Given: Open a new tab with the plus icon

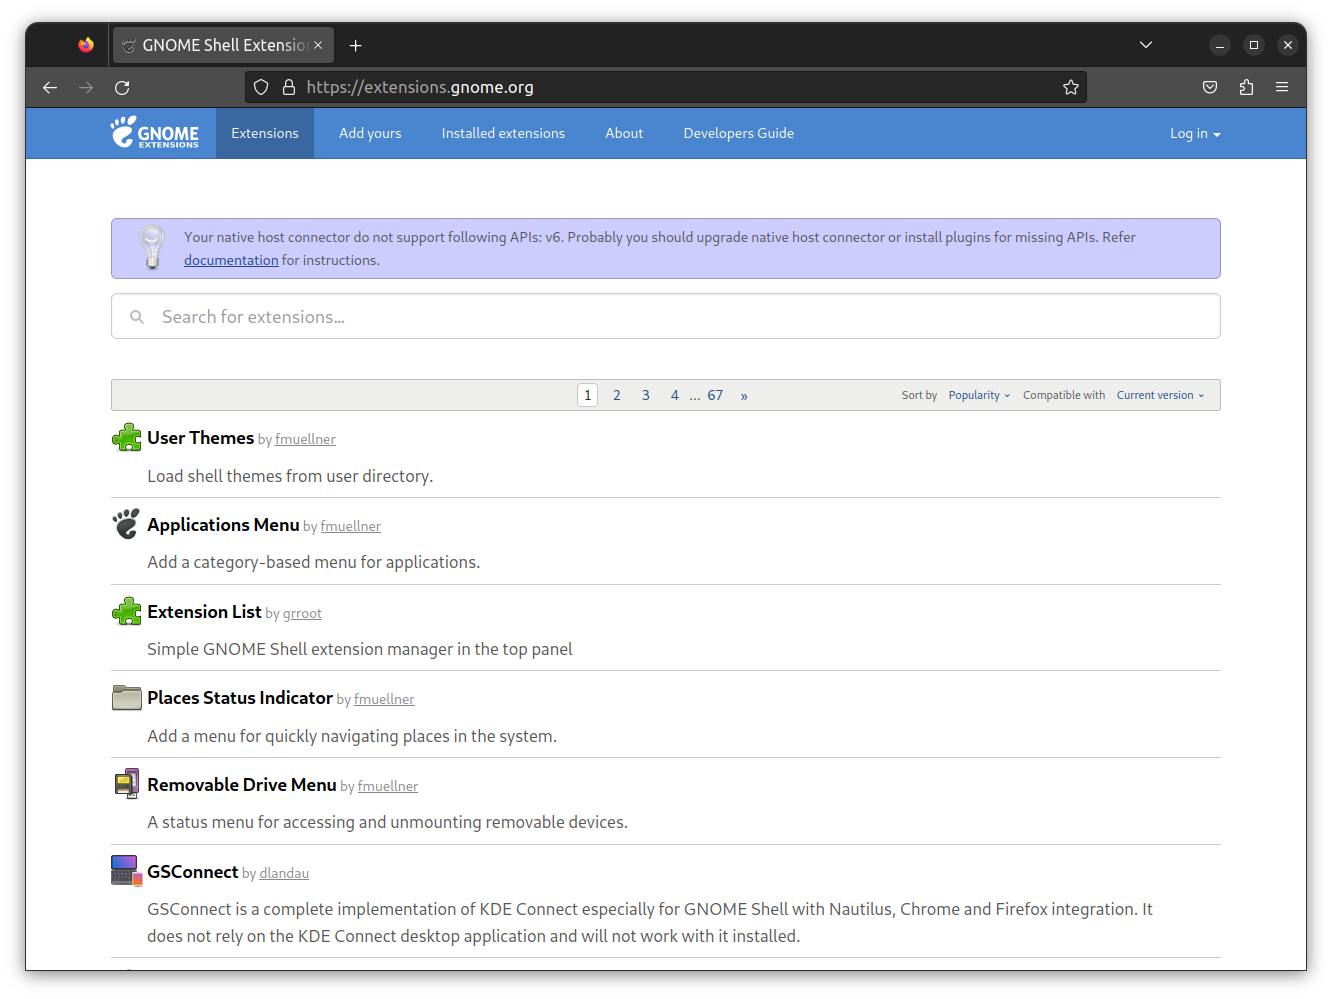Looking at the screenshot, I should pyautogui.click(x=356, y=45).
